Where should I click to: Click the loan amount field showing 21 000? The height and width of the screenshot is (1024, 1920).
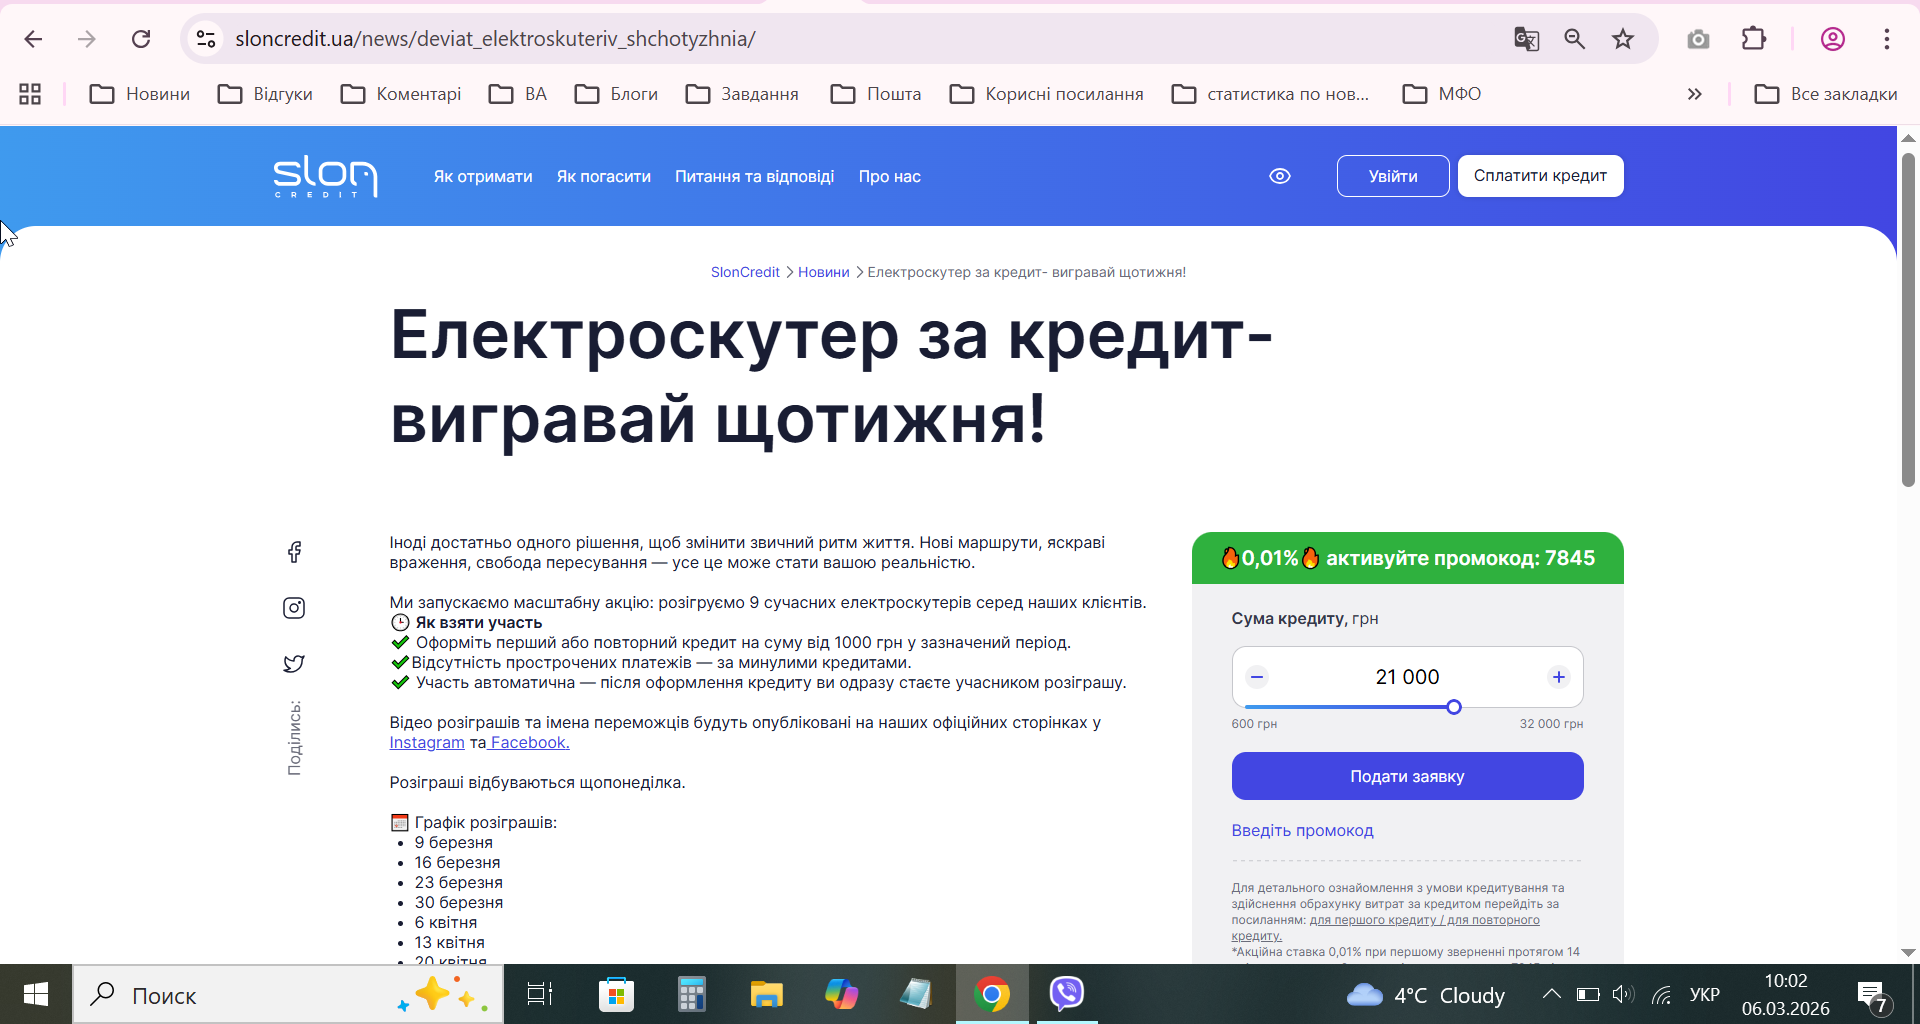pyautogui.click(x=1407, y=677)
